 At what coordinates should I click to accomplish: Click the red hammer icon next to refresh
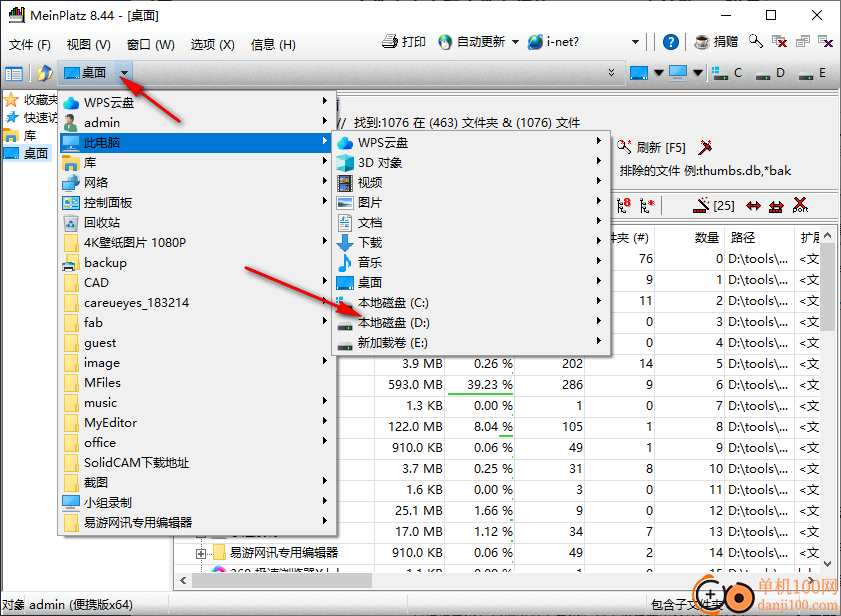(x=706, y=146)
